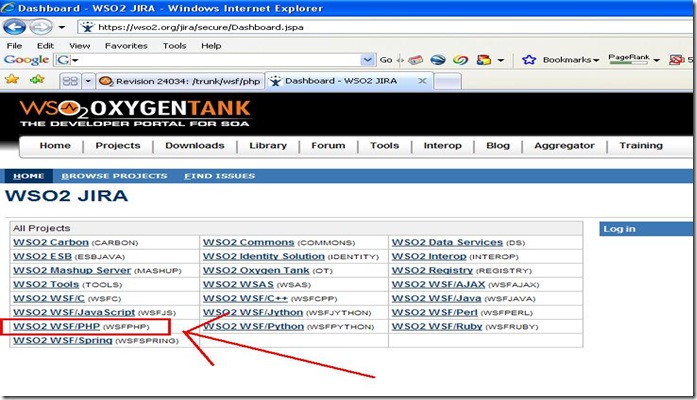Select the FIND ISSUES tab

pyautogui.click(x=220, y=176)
